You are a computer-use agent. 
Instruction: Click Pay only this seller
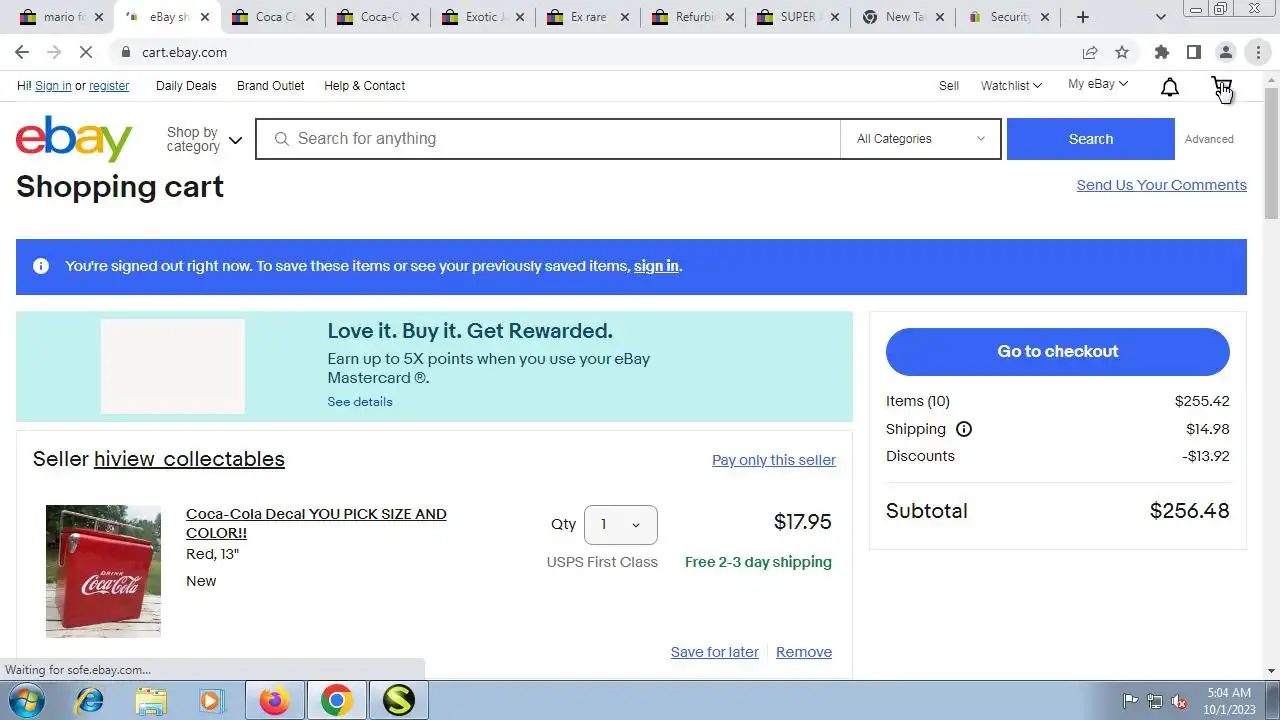[x=774, y=460]
